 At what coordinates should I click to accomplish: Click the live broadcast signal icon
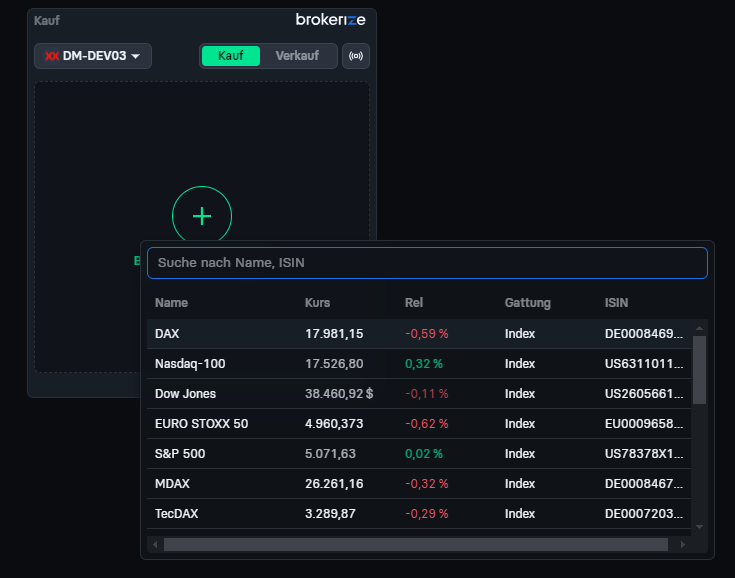pos(356,56)
